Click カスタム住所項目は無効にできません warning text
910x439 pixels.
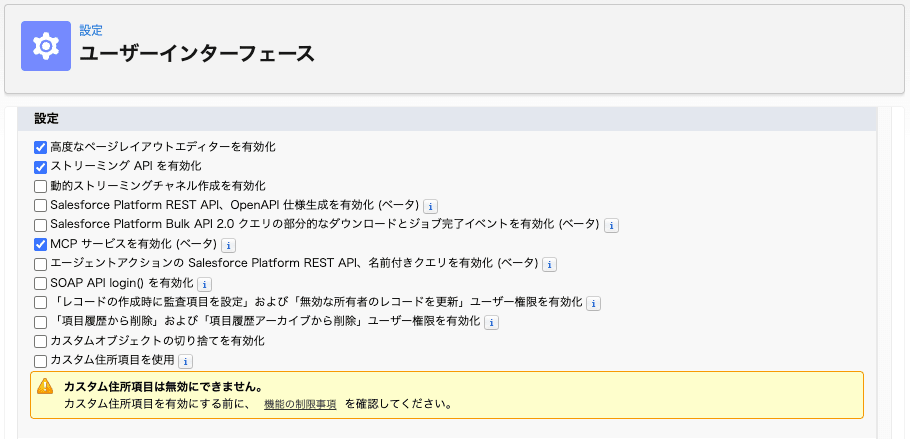pos(164,387)
